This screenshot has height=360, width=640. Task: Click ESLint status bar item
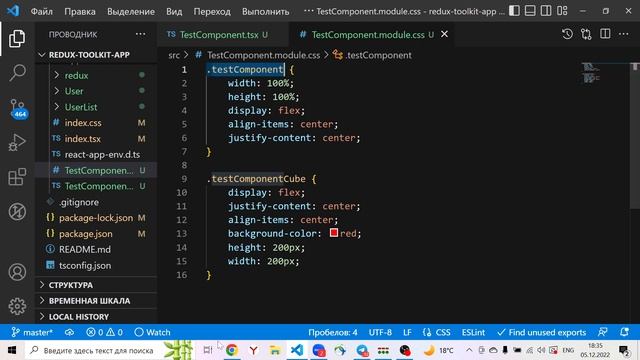point(473,332)
